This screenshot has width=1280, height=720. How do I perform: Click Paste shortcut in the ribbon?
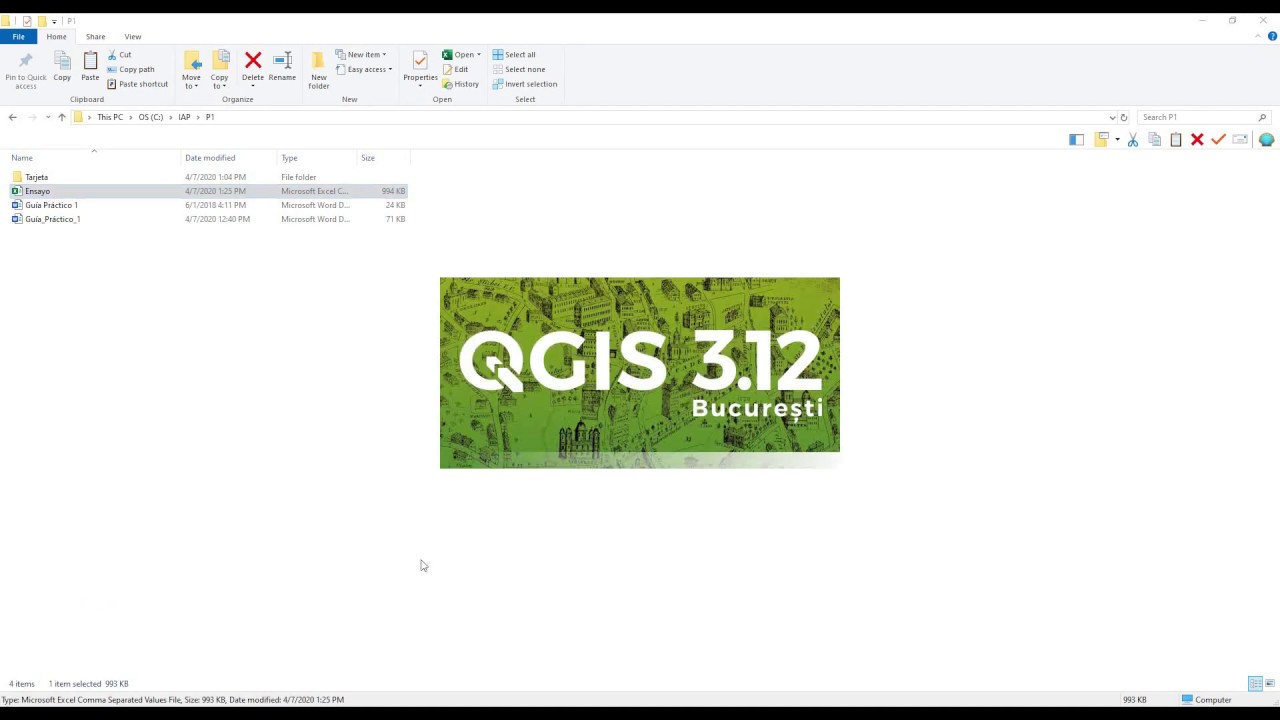pos(137,84)
